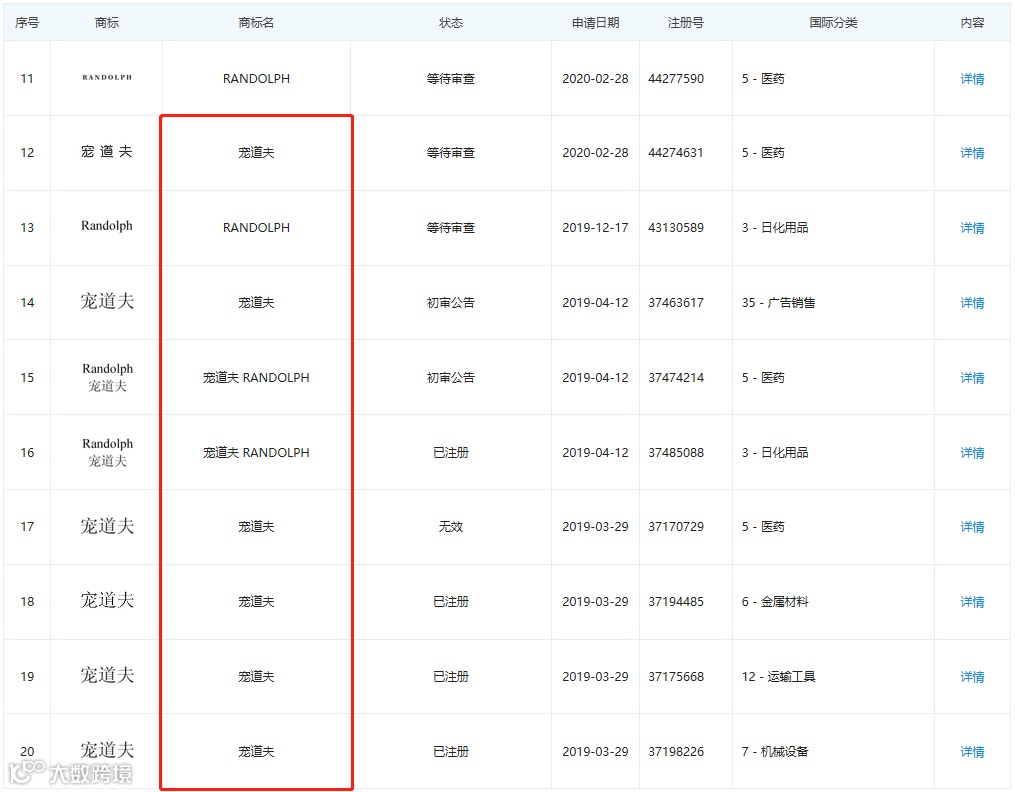The image size is (1015, 792).
Task: Open 详情 link for registration 37175668
Action: tap(972, 677)
